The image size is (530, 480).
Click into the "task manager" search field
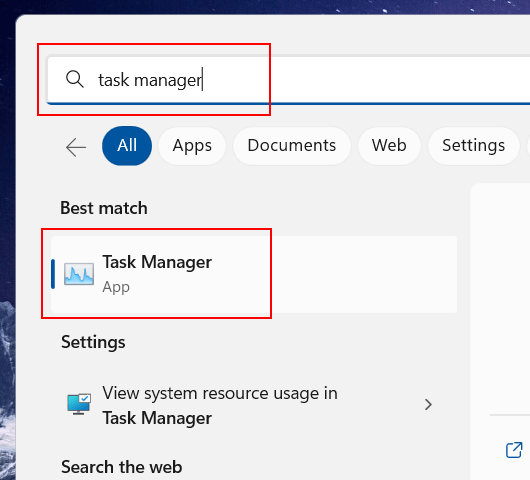[x=288, y=80]
